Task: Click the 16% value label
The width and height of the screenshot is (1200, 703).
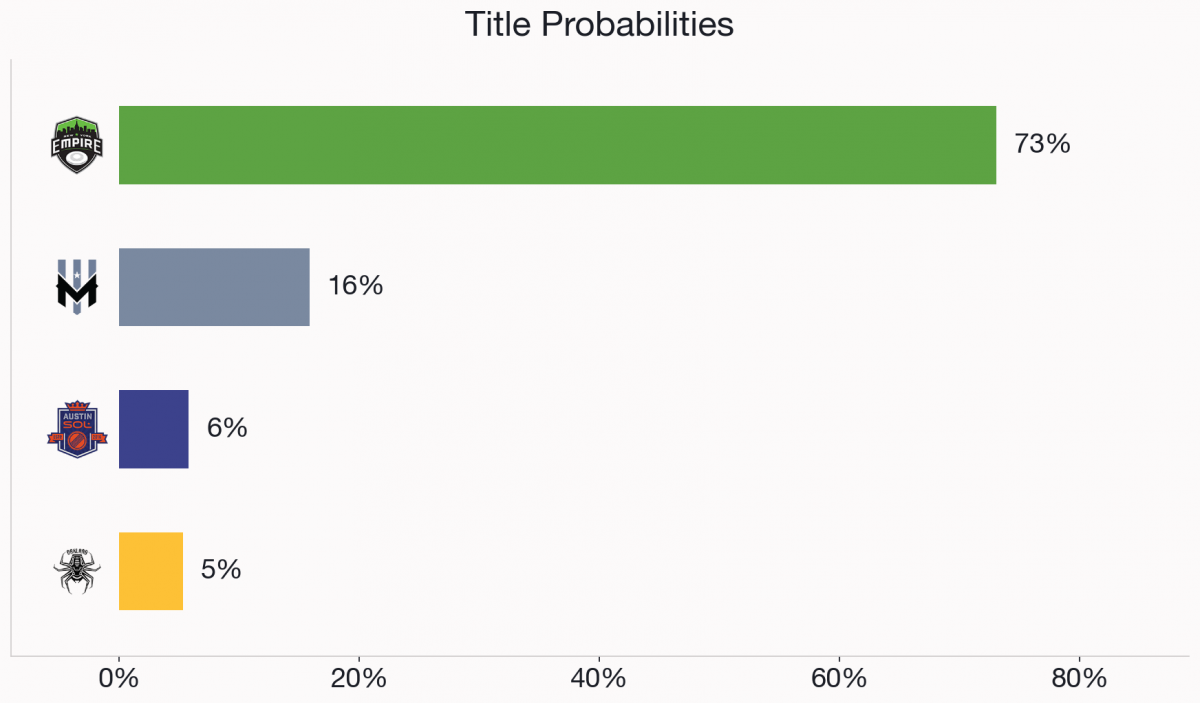Action: 356,286
